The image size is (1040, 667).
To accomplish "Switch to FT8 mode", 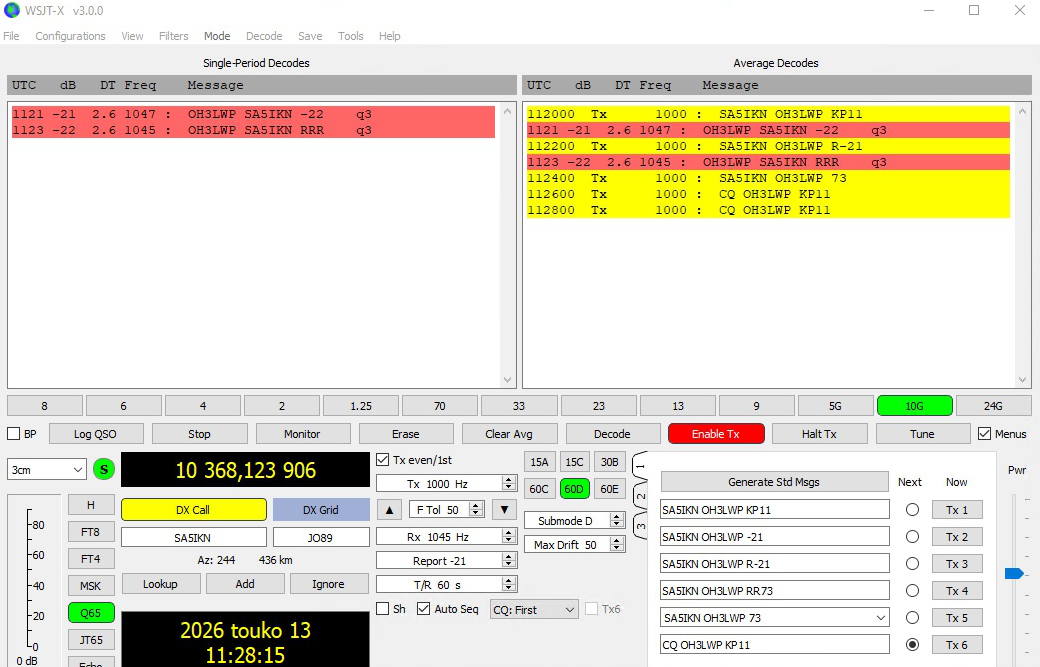I will [91, 532].
